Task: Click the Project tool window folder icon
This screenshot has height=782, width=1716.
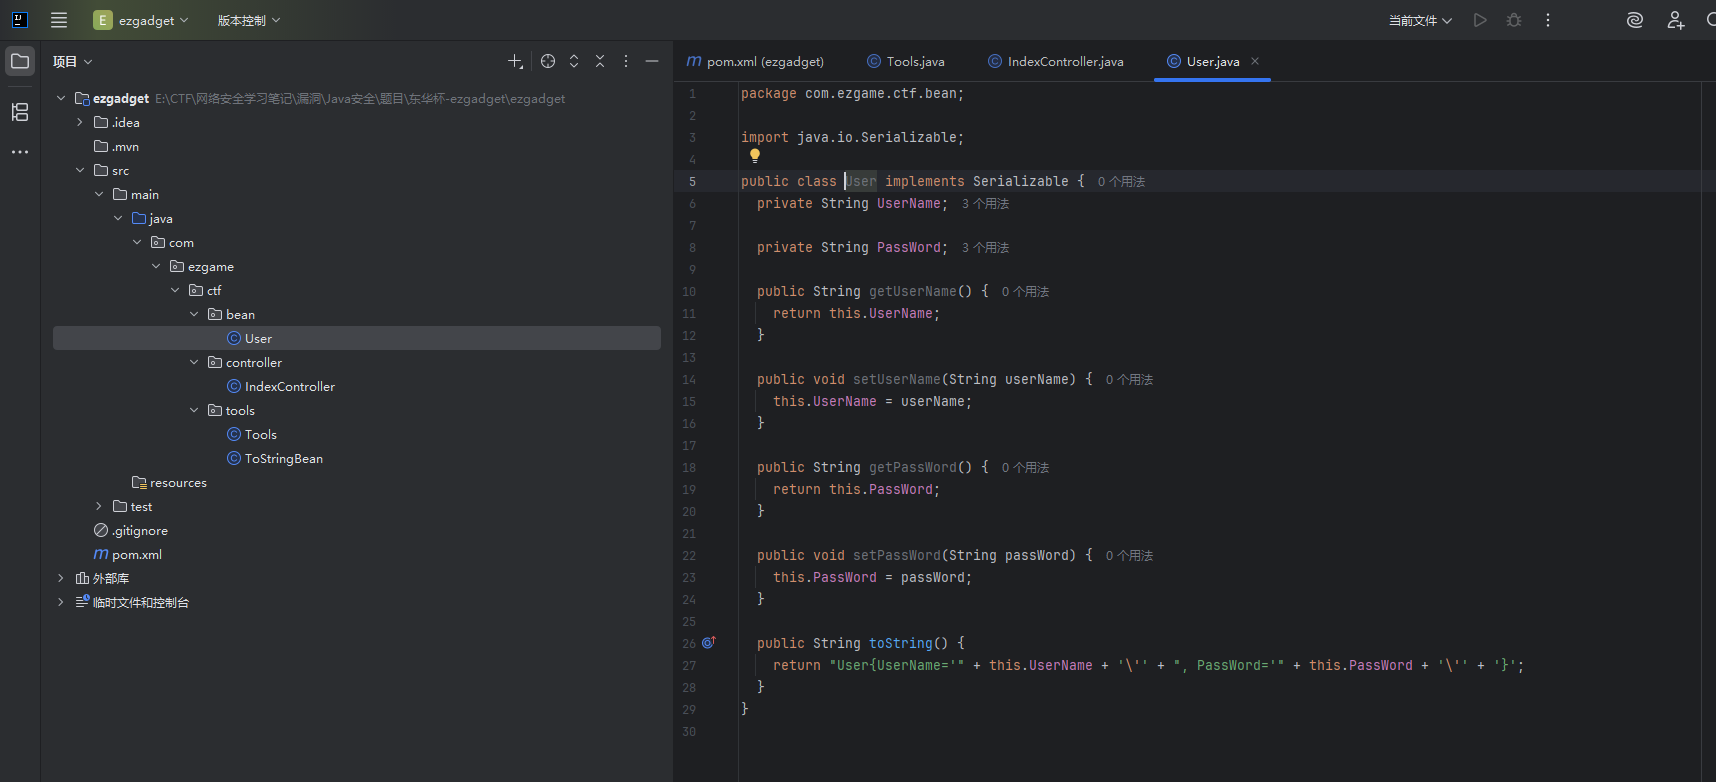Action: (x=20, y=61)
